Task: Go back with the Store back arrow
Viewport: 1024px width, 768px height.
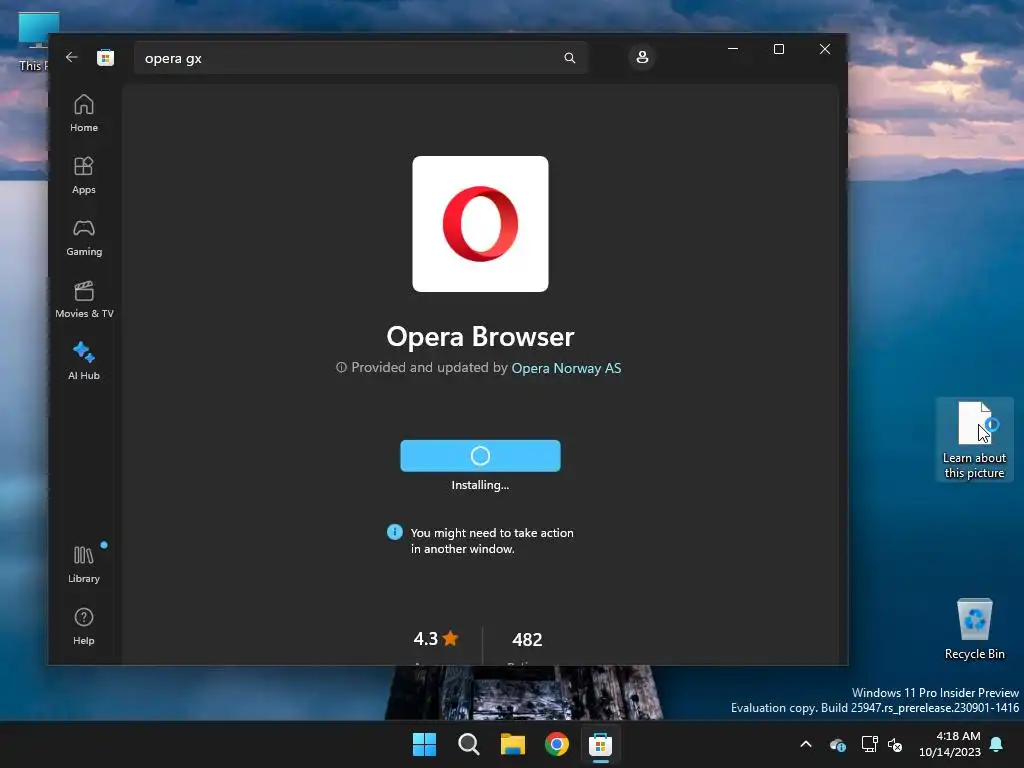Action: coord(72,57)
